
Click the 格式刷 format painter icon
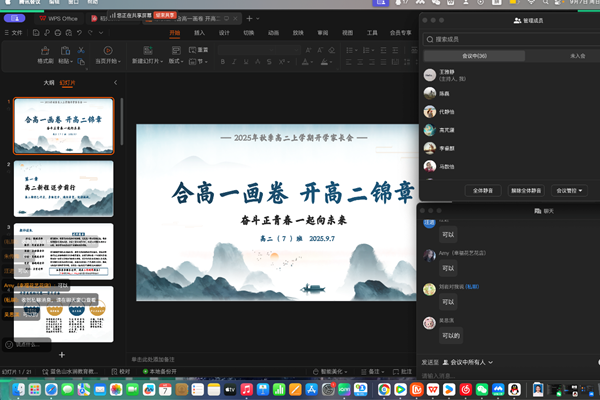point(45,50)
